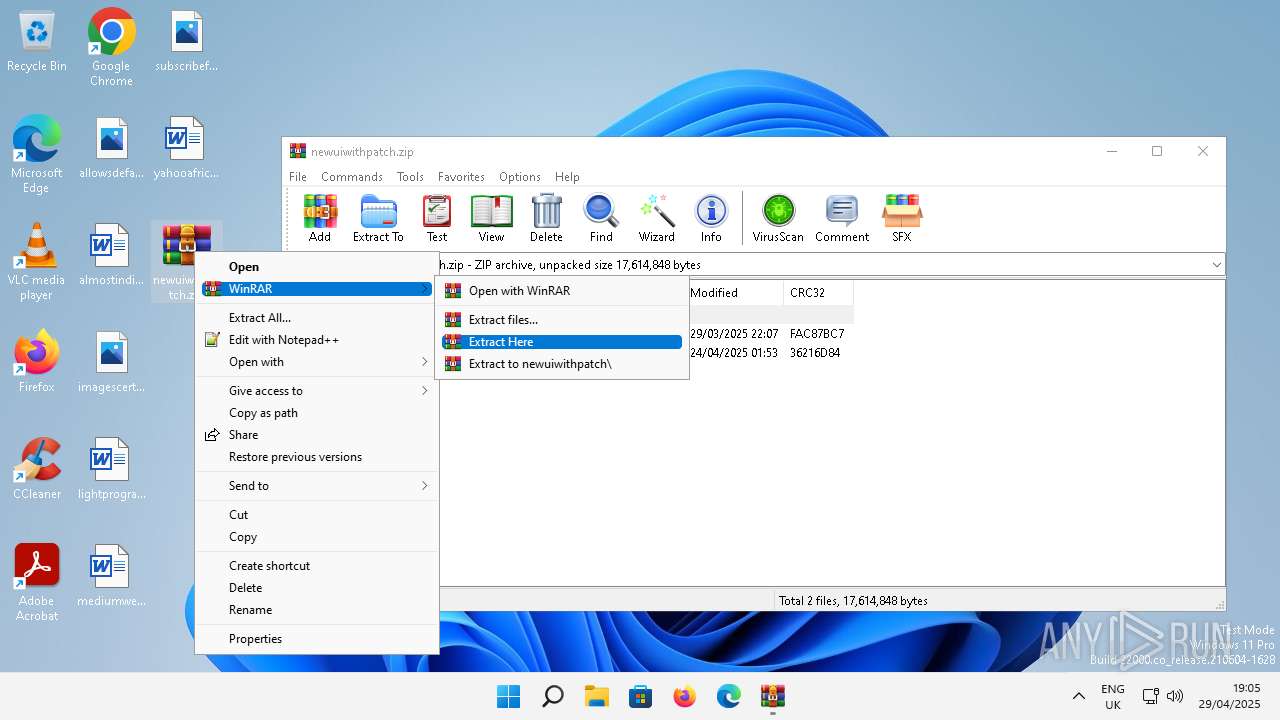This screenshot has width=1280, height=720.
Task: Select the yahooafric Word document icon
Action: click(186, 148)
